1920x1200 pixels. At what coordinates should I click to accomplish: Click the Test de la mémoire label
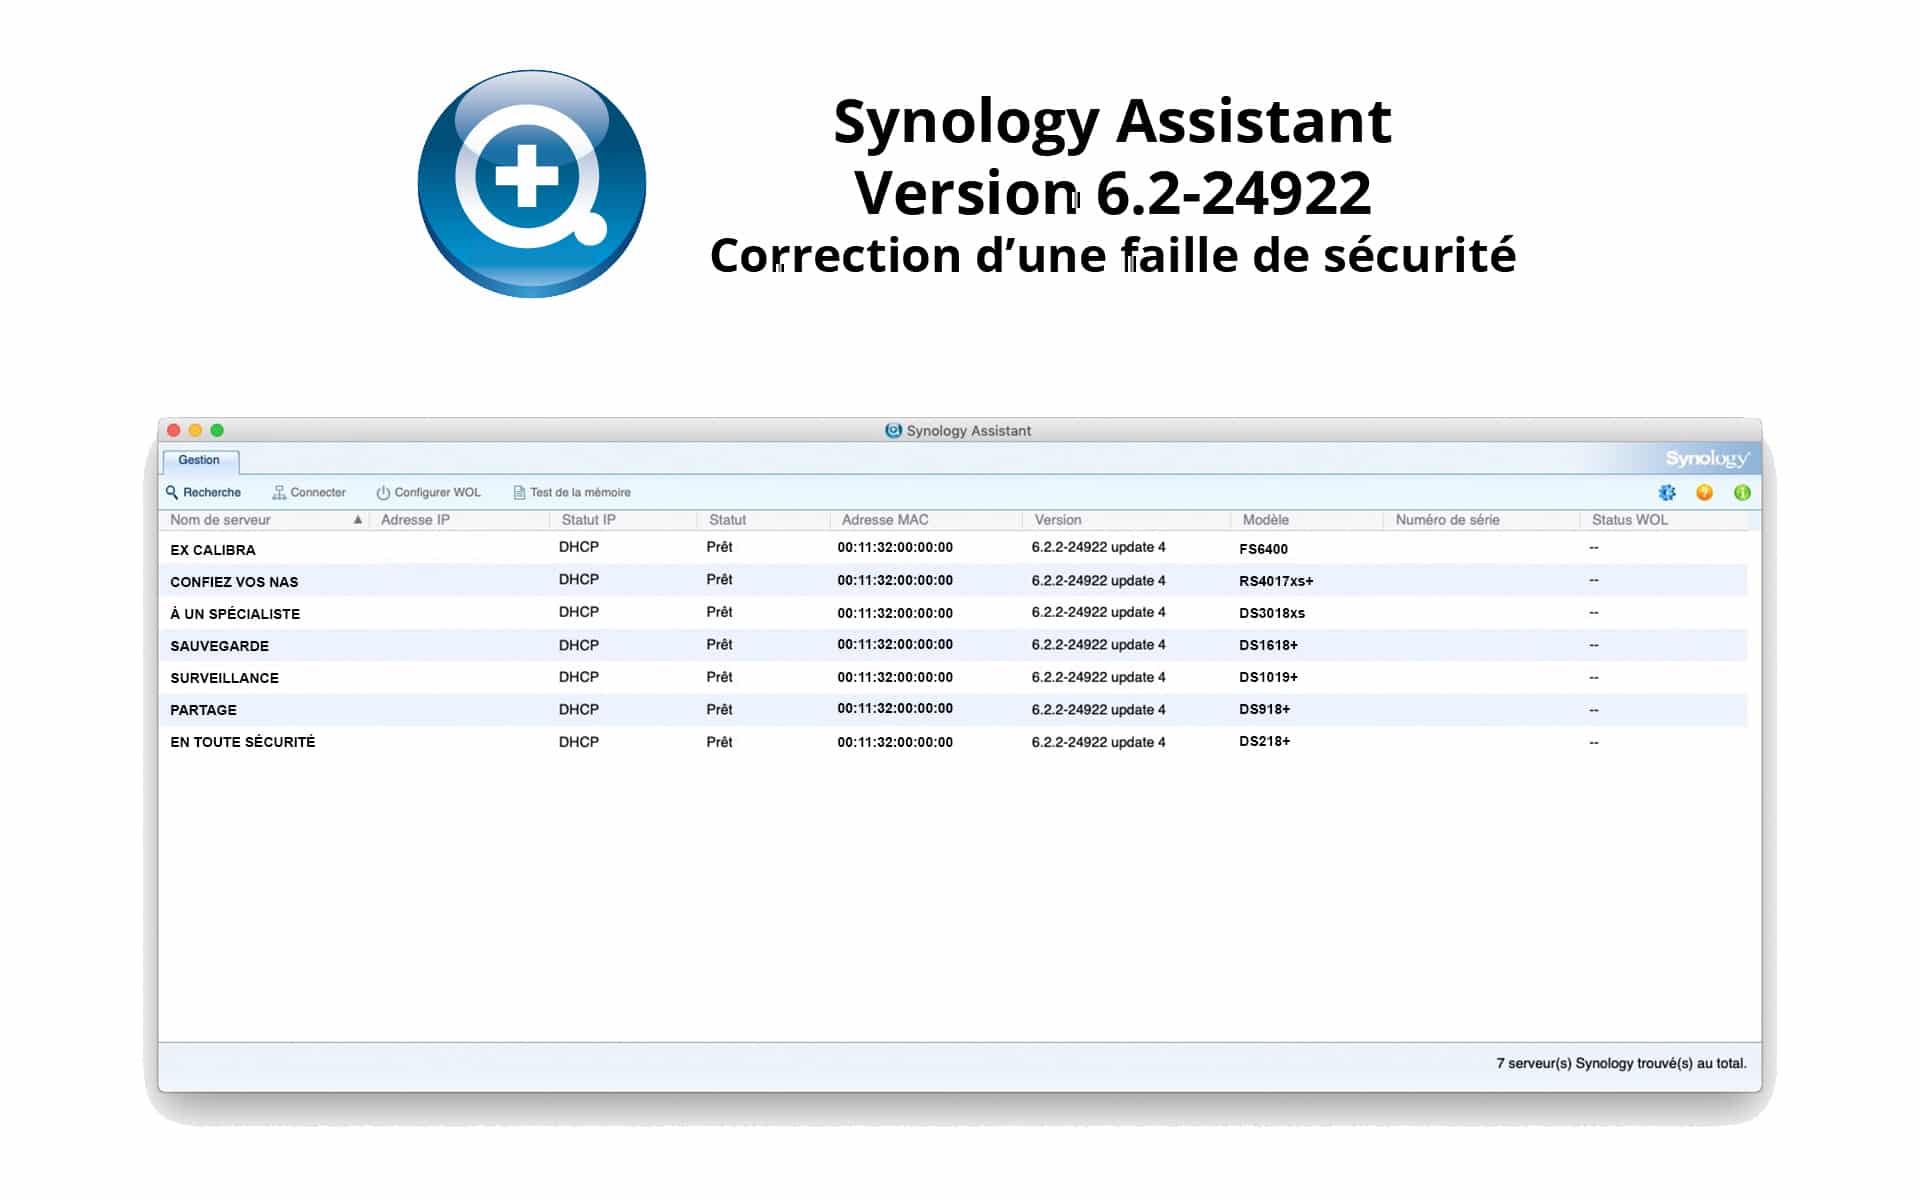580,492
